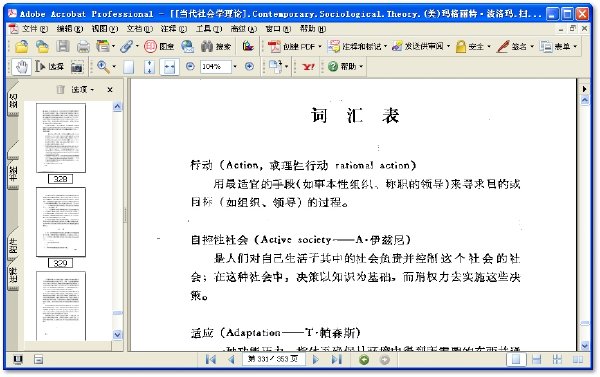The image size is (600, 377).
Task: Activate the Hand tool
Action: click(22, 67)
